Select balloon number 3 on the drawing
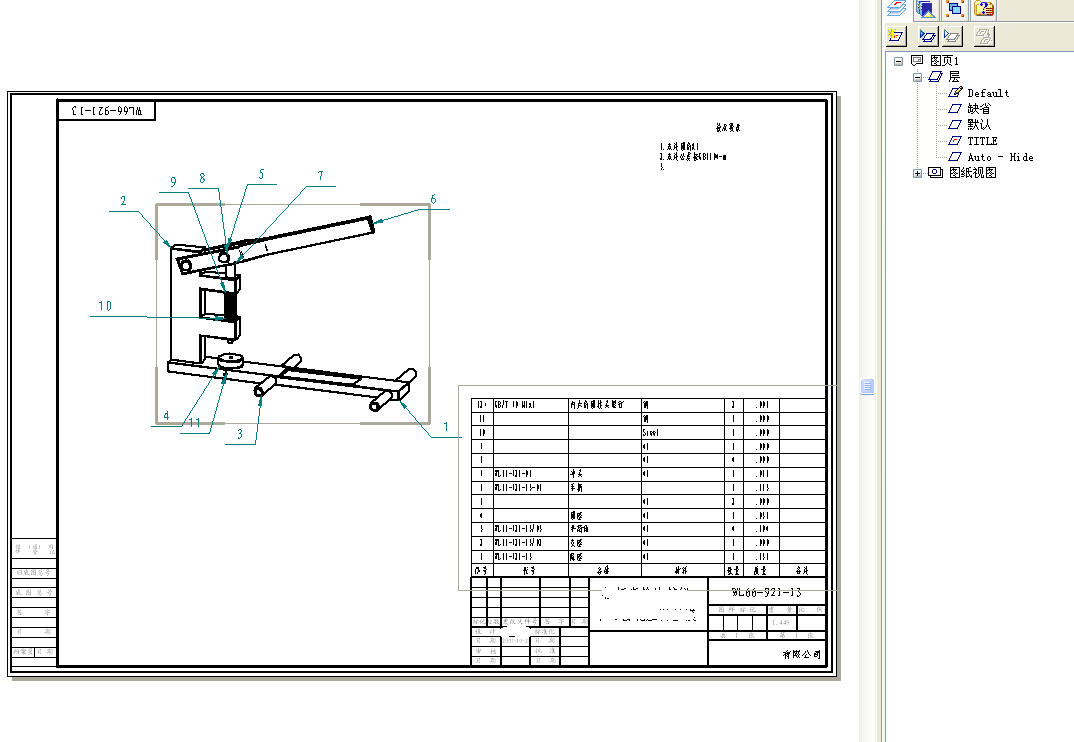 click(240, 434)
